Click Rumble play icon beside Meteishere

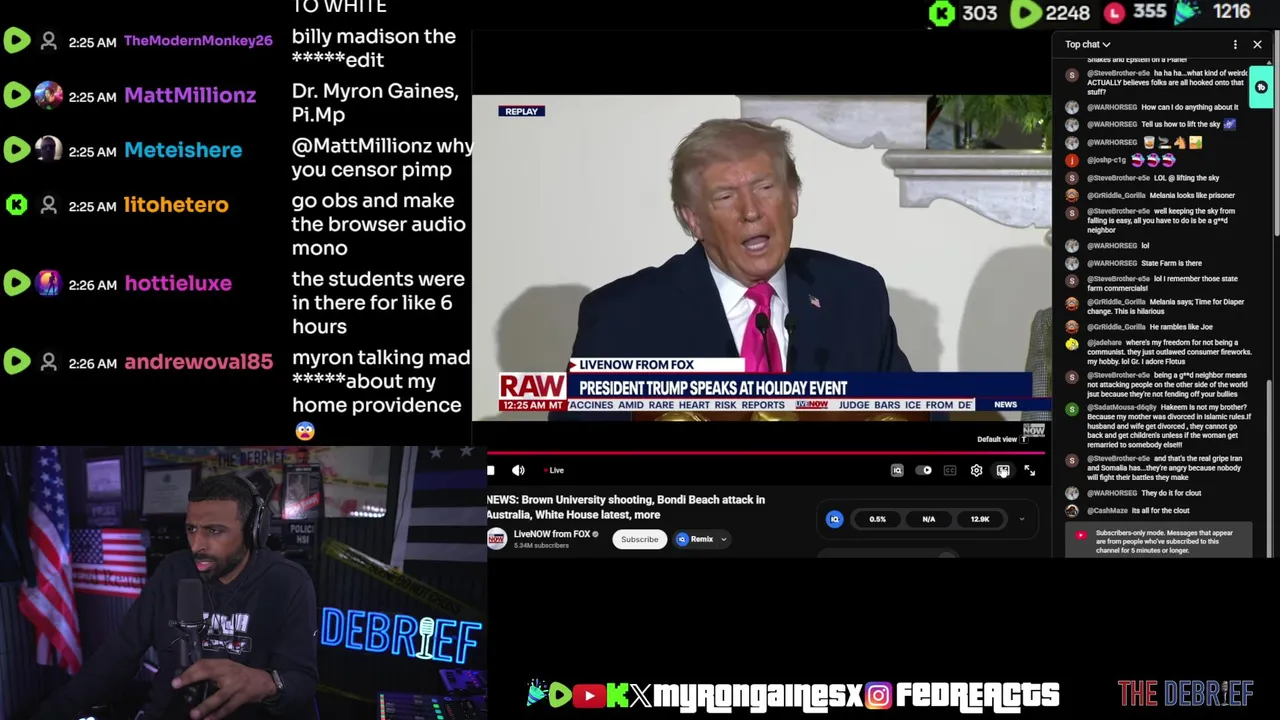[16, 150]
